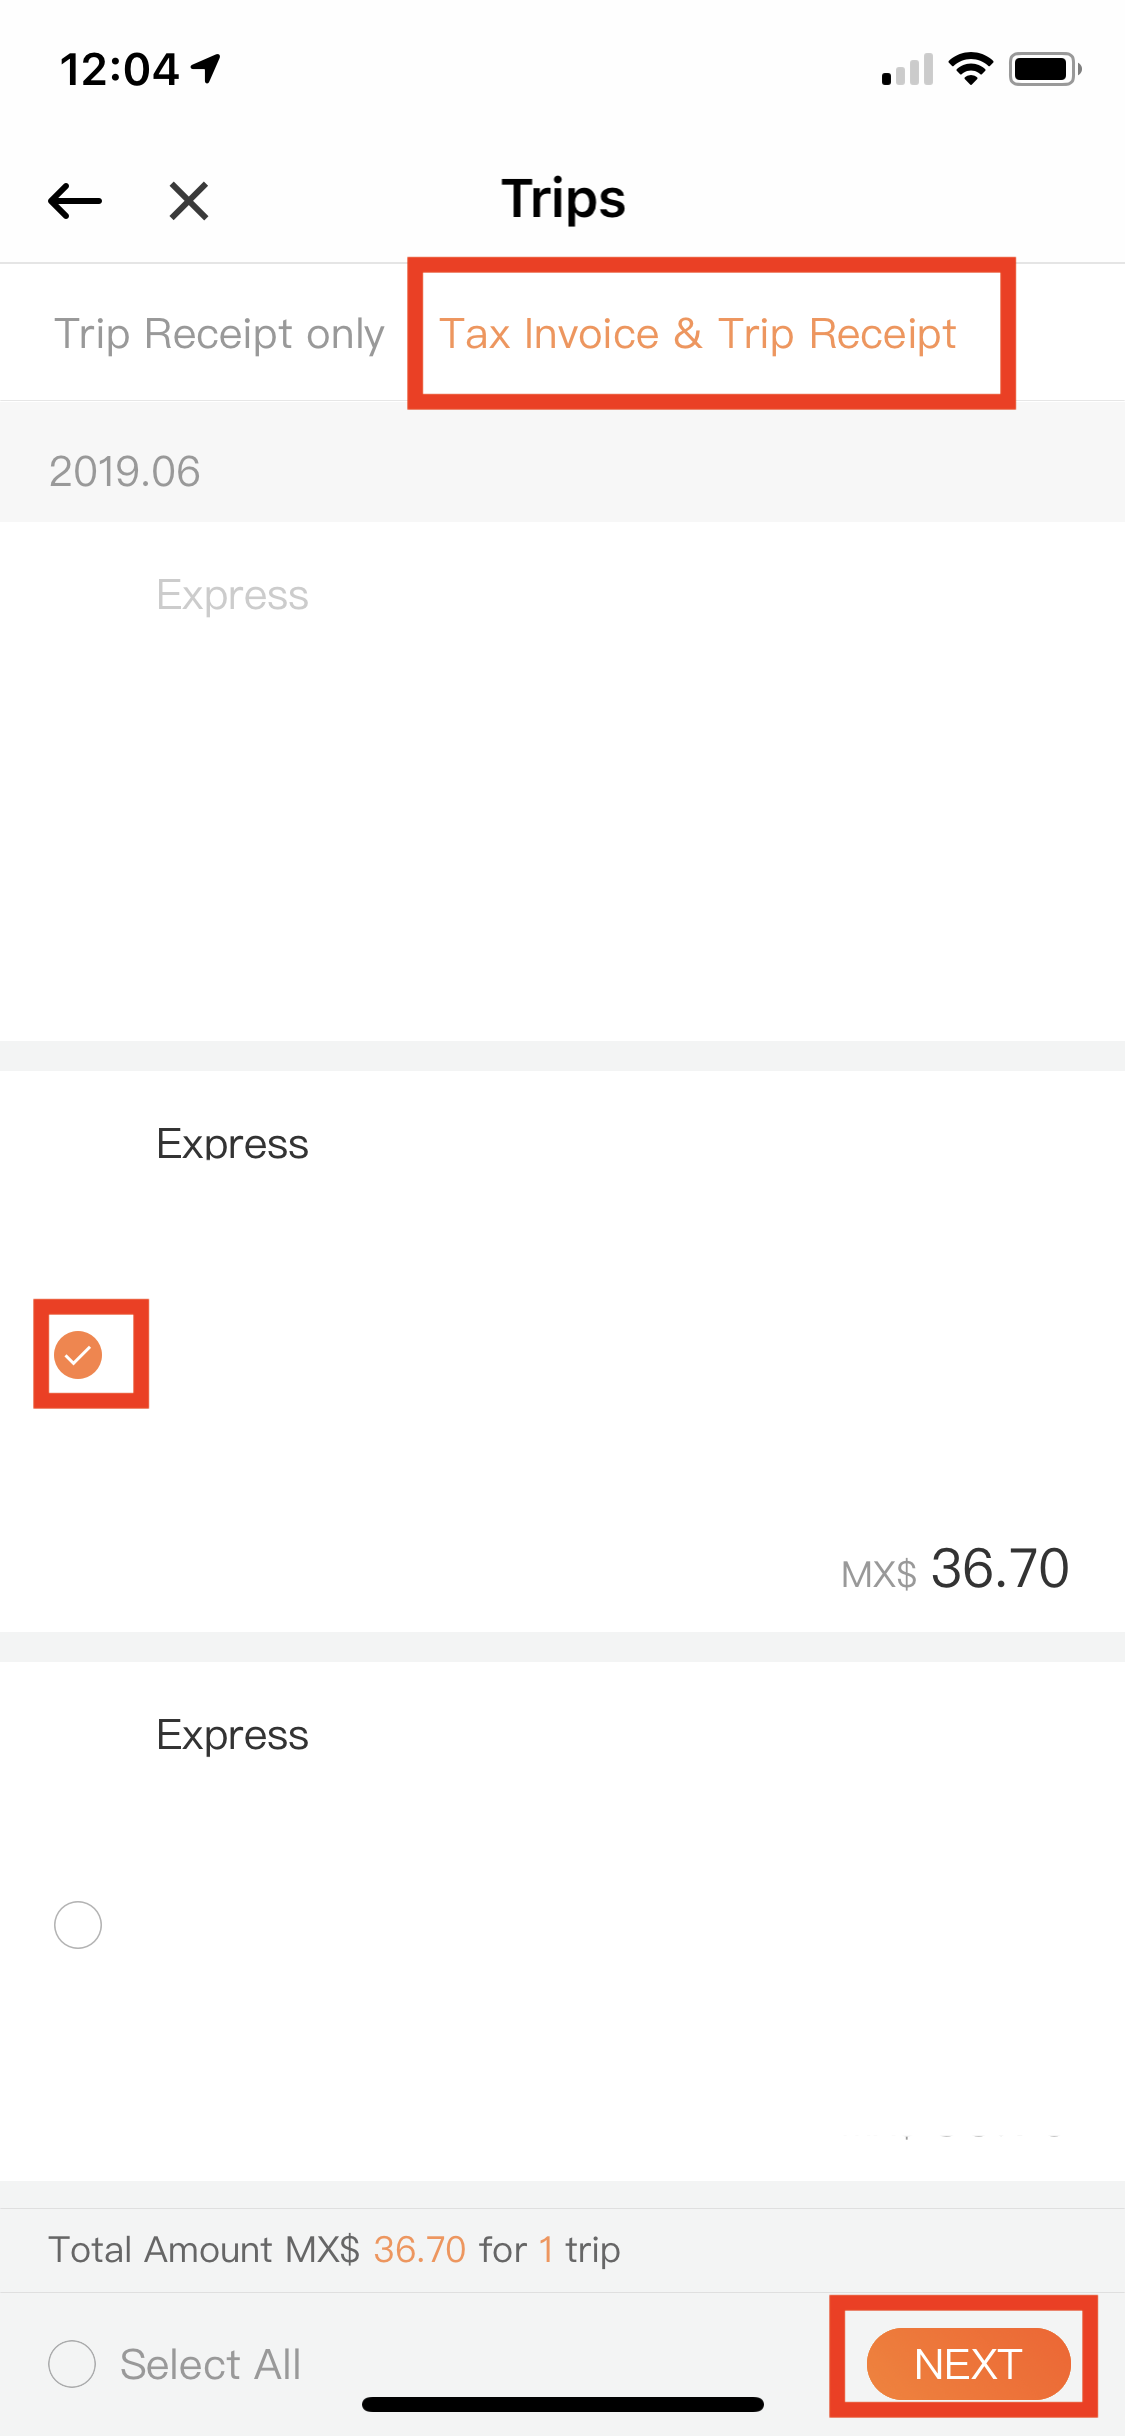The image size is (1125, 2436).
Task: Close the Trips screen with X
Action: click(x=188, y=200)
